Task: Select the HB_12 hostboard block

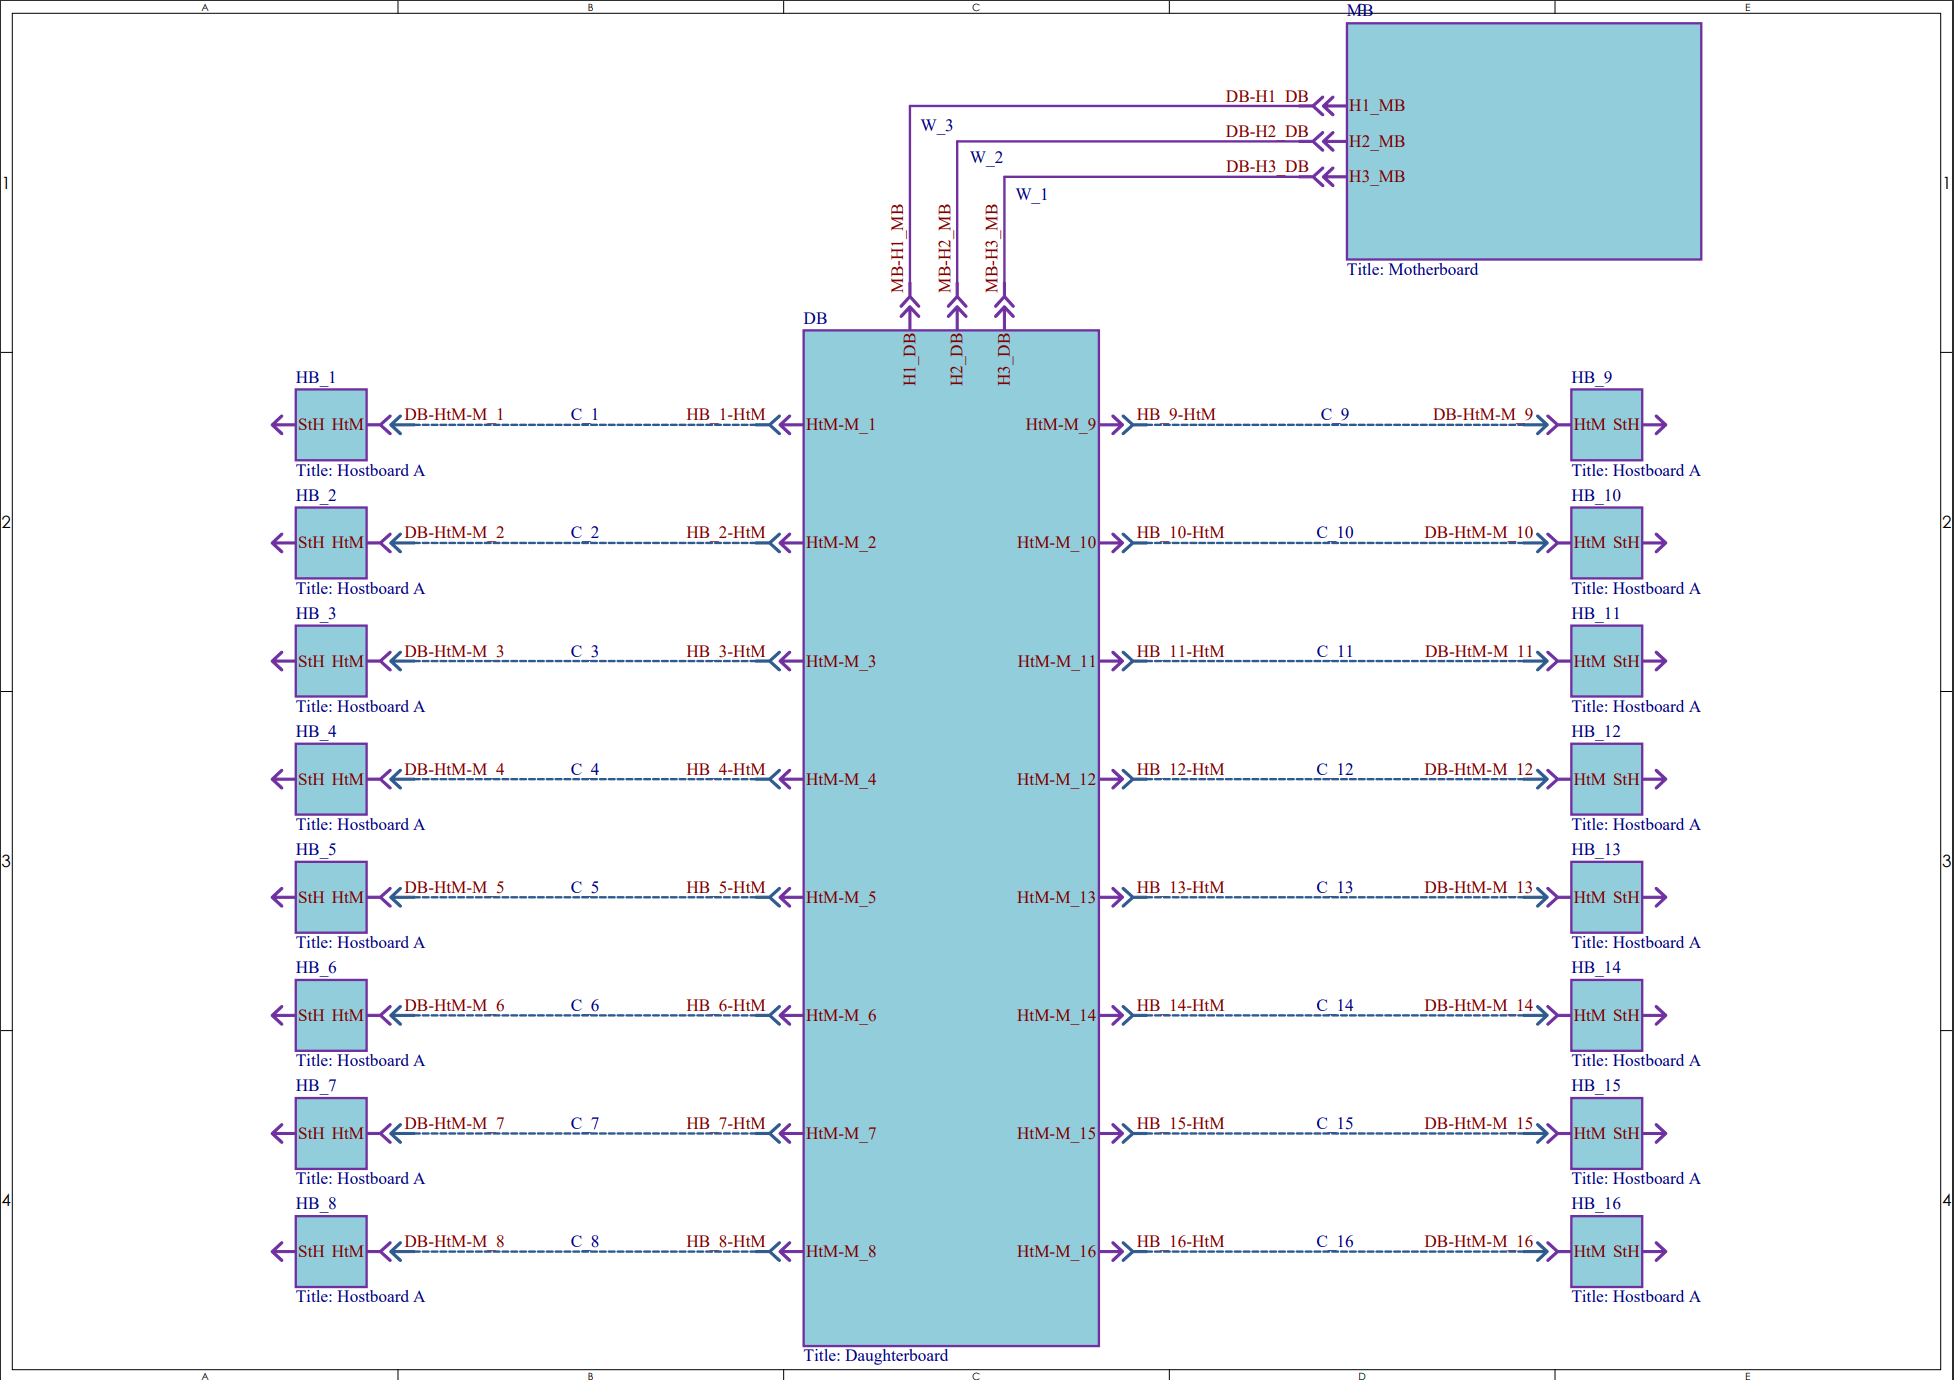Action: [1606, 801]
